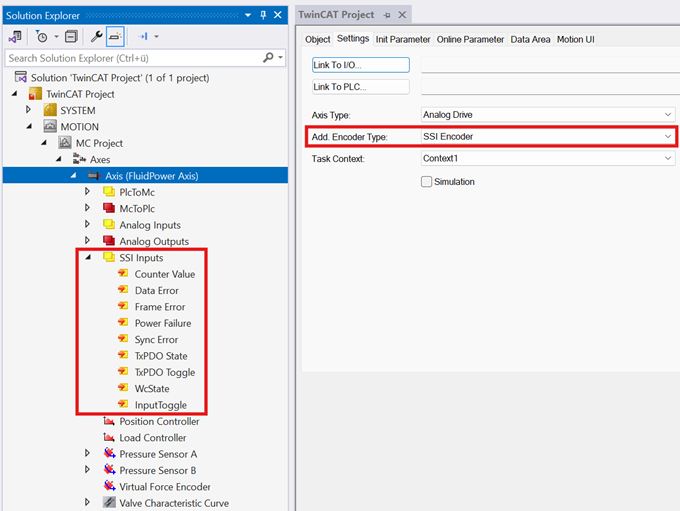Collapse the SSI Inputs tree node
The height and width of the screenshot is (511, 680).
[88, 257]
